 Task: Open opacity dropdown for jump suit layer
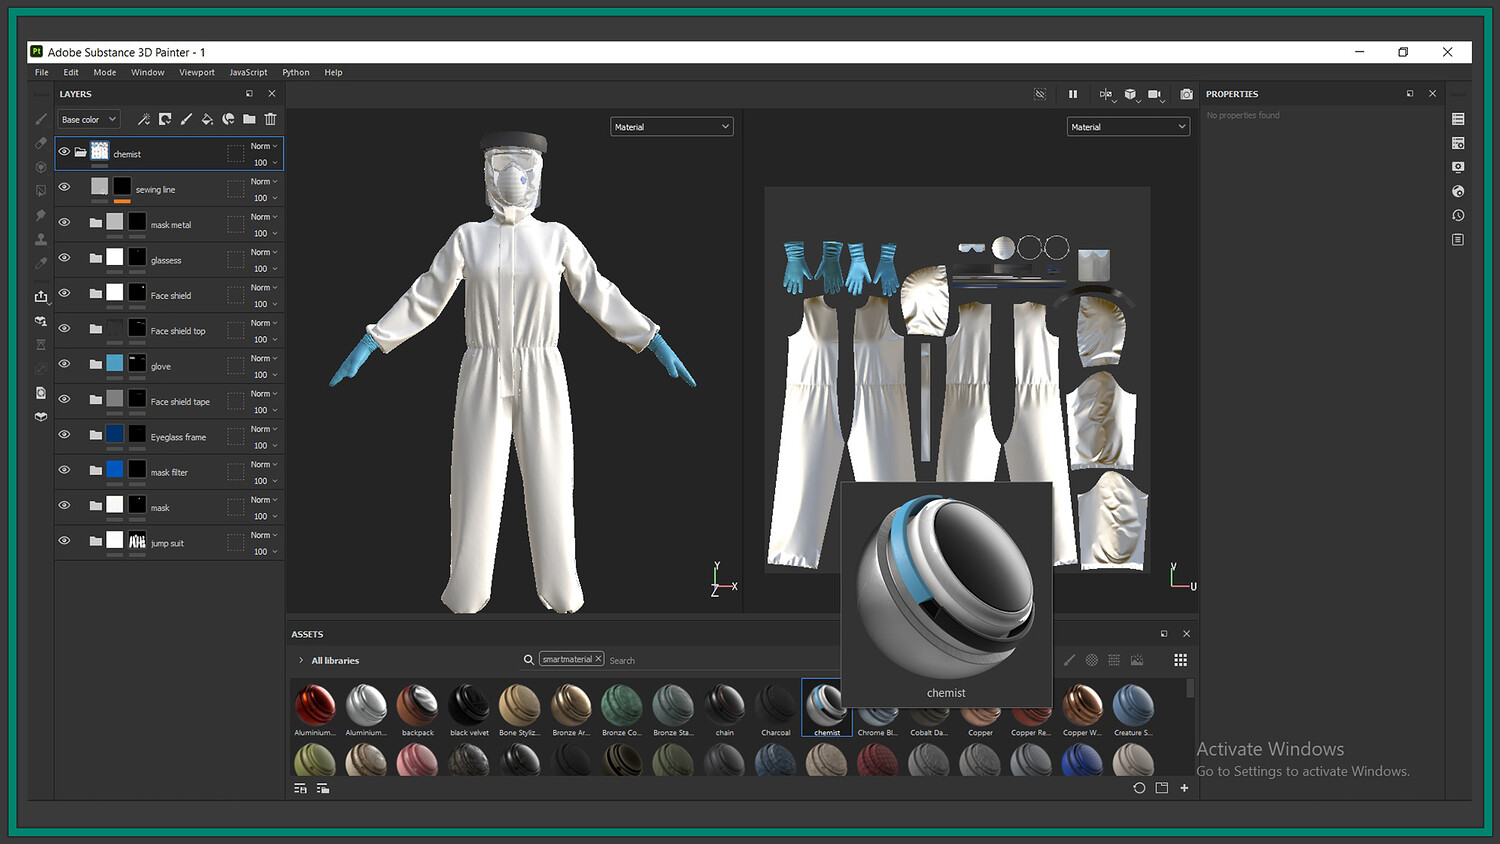pos(264,551)
